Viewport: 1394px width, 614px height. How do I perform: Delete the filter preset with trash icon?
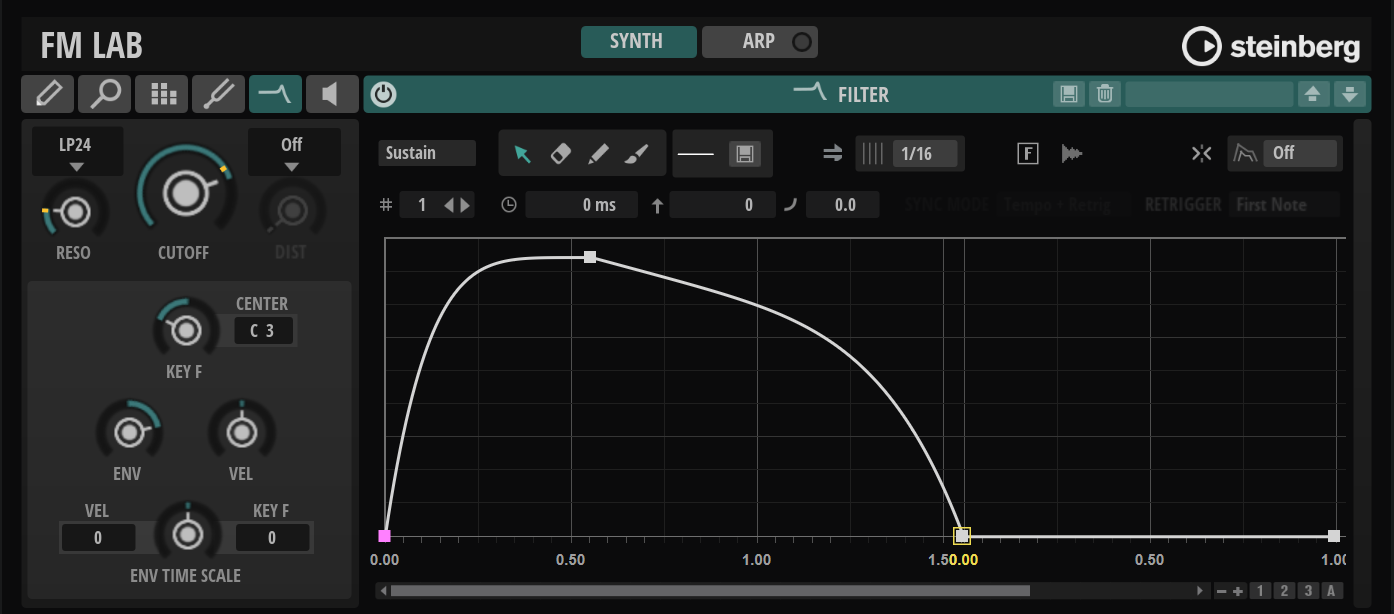coord(1104,94)
